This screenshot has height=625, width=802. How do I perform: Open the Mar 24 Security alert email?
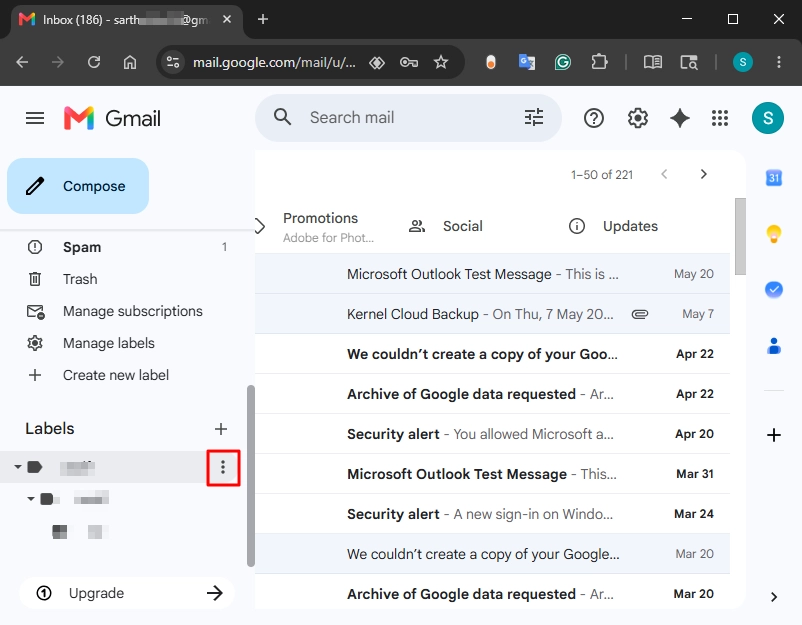pyautogui.click(x=492, y=514)
